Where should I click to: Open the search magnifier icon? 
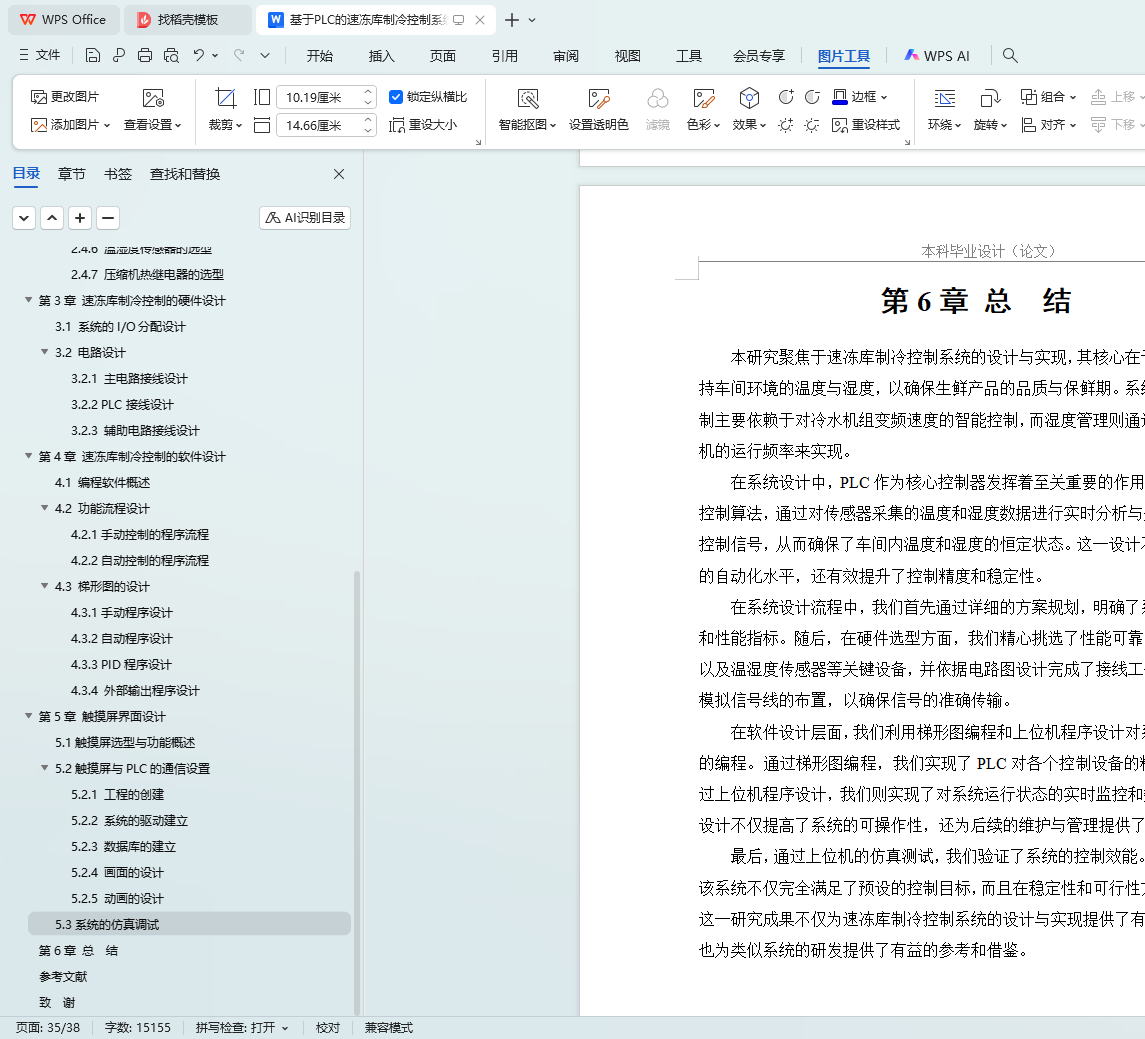[1010, 55]
